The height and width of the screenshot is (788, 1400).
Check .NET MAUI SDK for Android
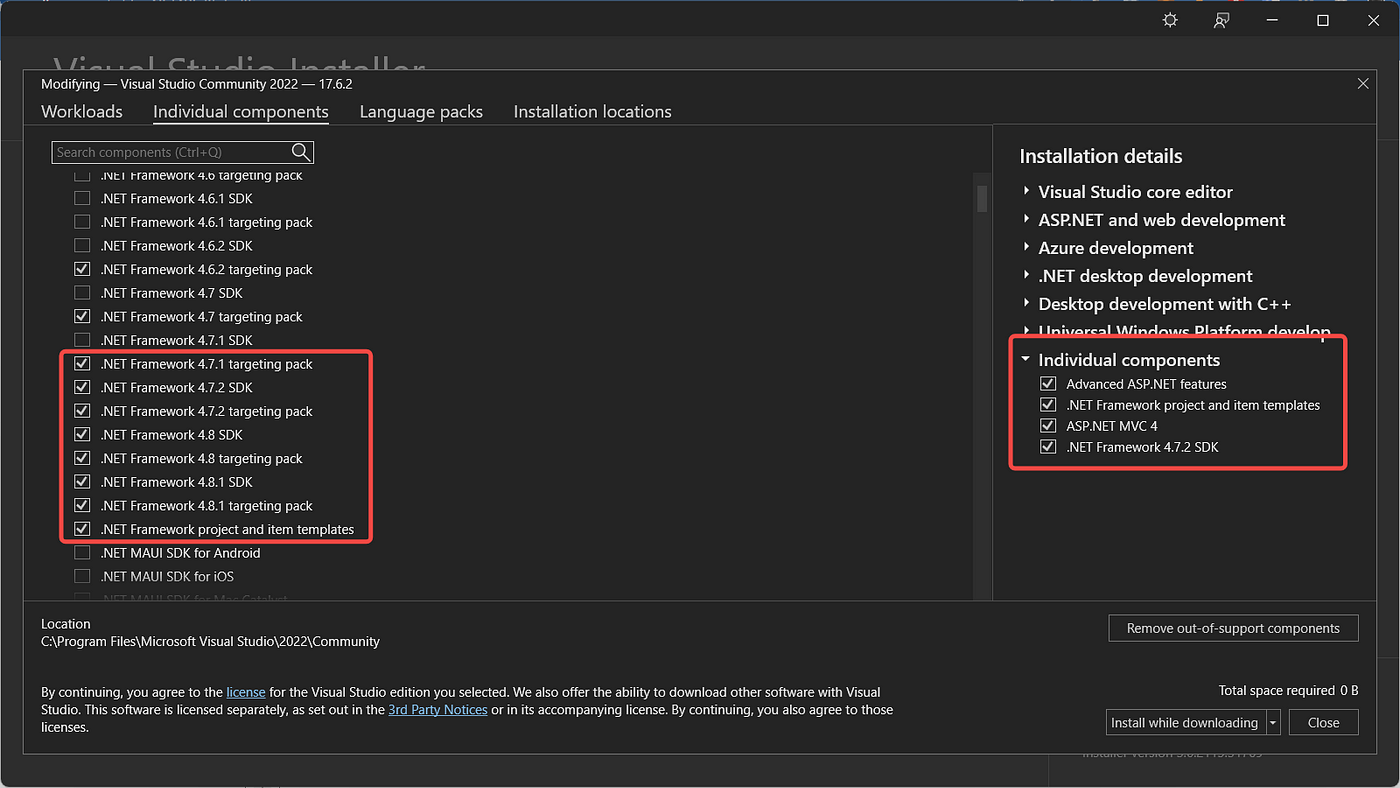click(82, 553)
